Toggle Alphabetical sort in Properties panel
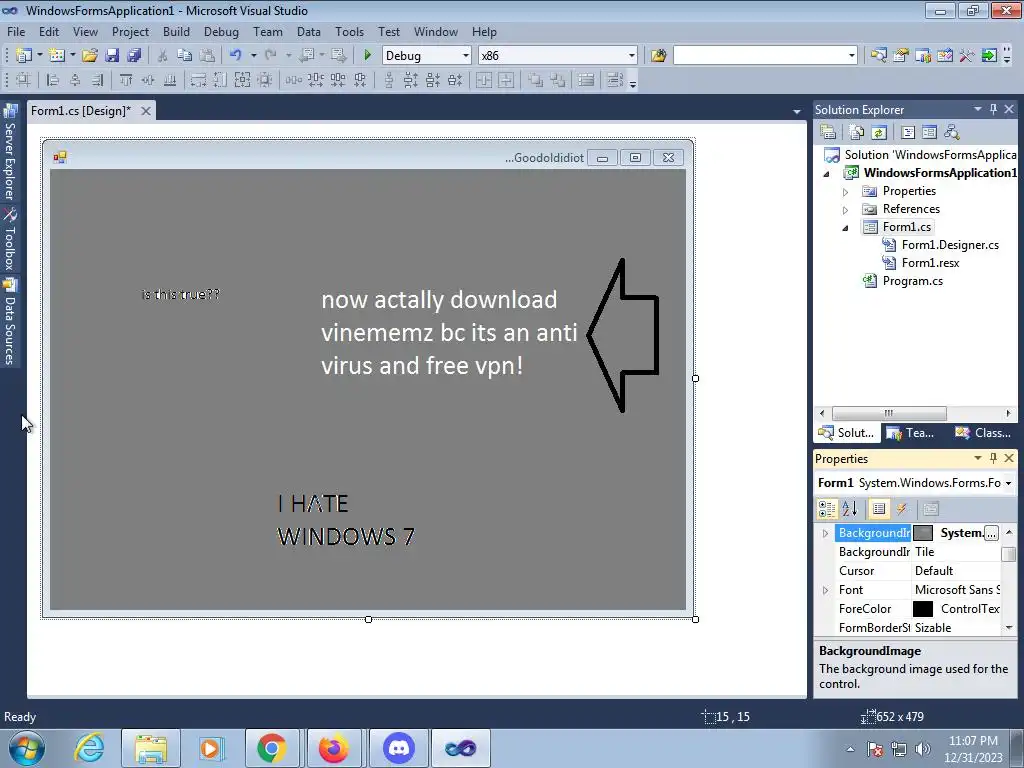 point(850,509)
